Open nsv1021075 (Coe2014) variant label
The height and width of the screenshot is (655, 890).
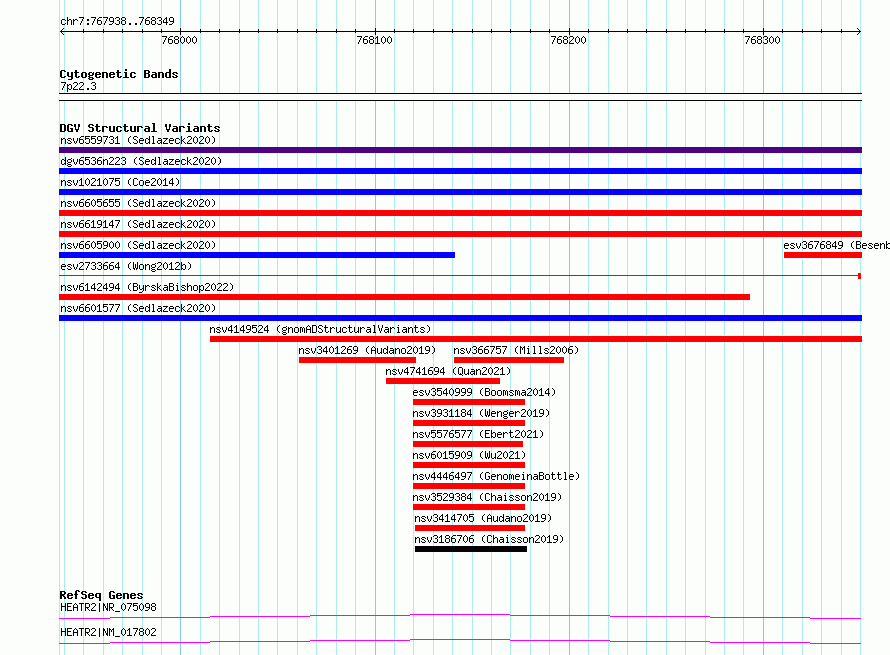point(120,182)
